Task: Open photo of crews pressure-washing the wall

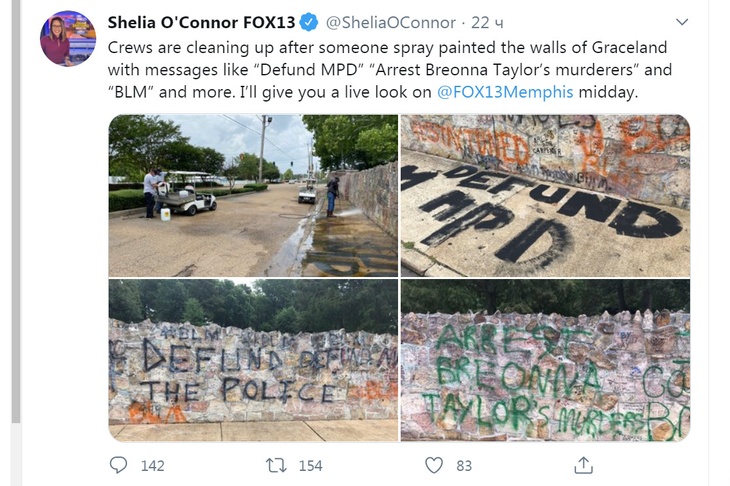Action: pos(253,195)
